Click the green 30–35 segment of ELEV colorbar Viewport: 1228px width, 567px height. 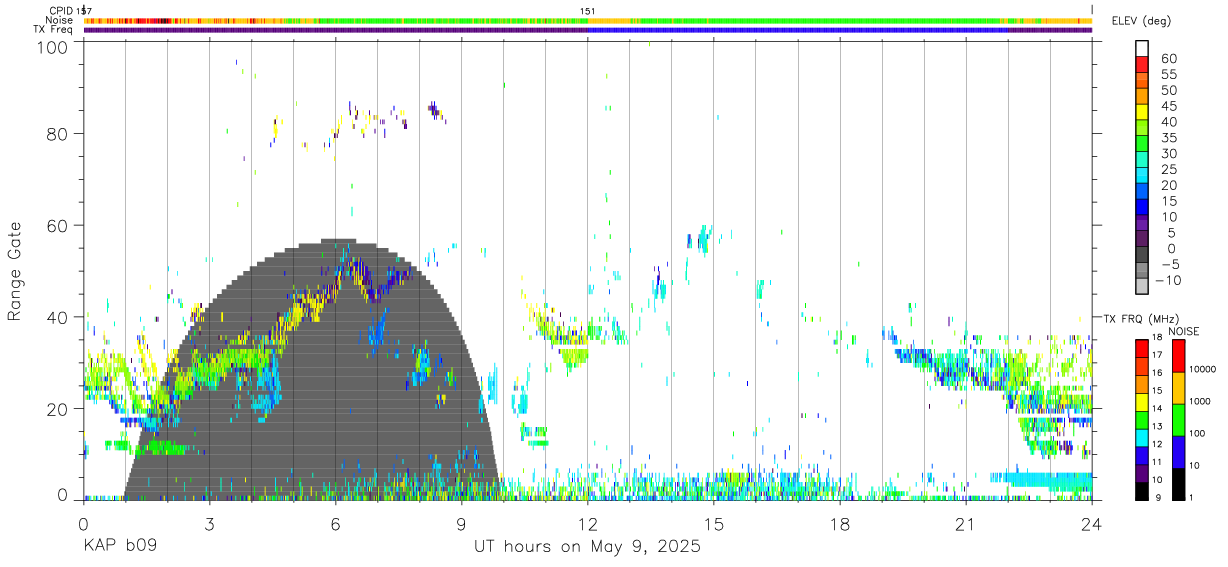coord(1142,145)
